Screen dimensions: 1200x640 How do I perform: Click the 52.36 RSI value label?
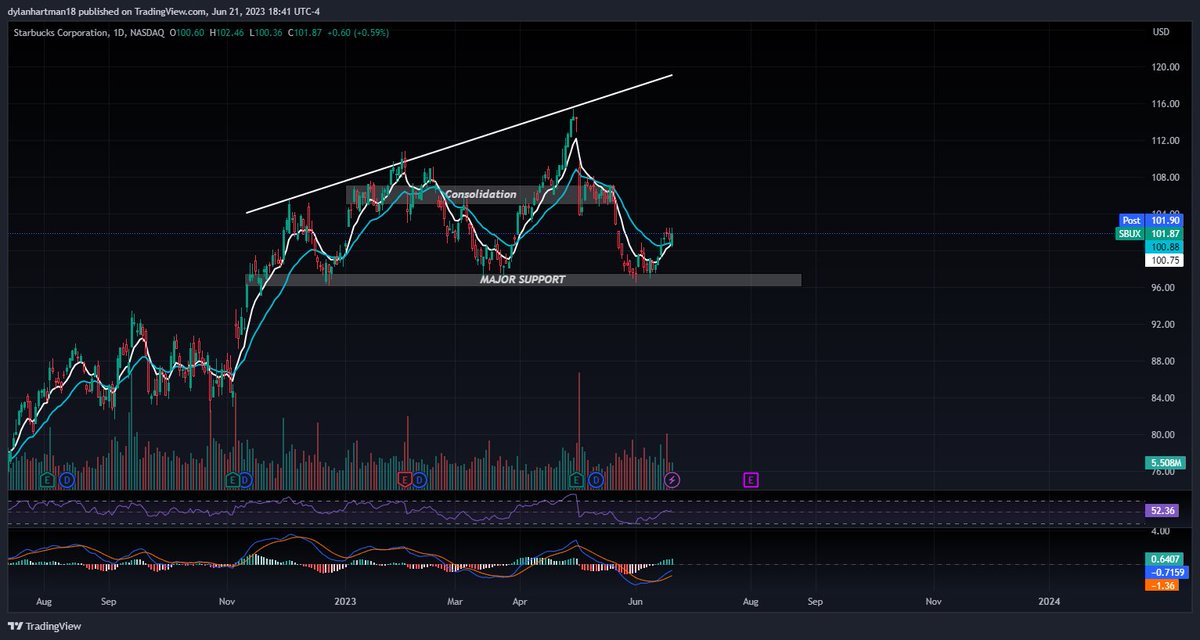click(x=1161, y=511)
